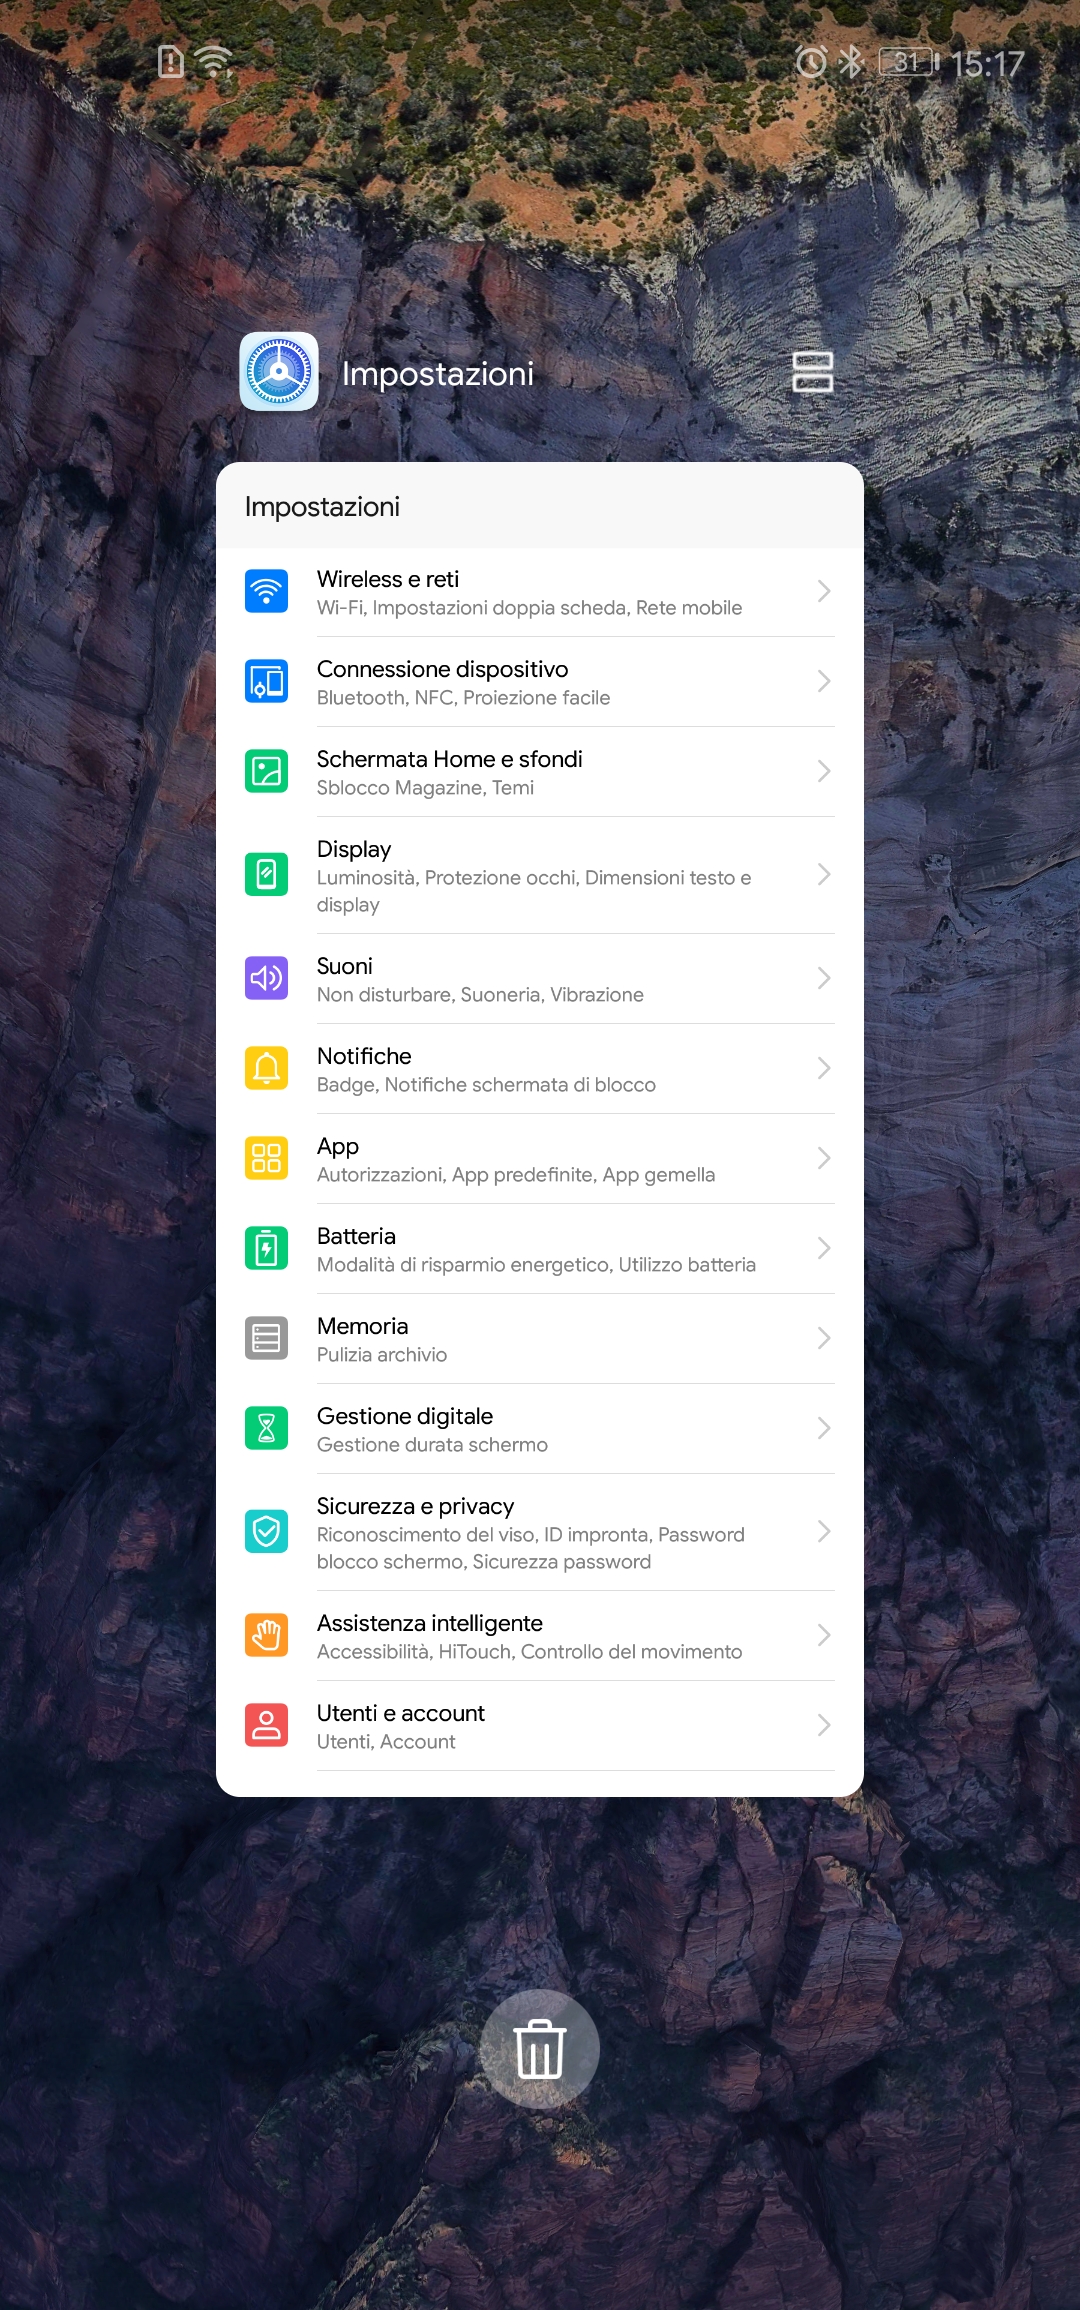Tap the Wi-Fi status bar icon
Screen dimensions: 1080x2310
[x=215, y=62]
